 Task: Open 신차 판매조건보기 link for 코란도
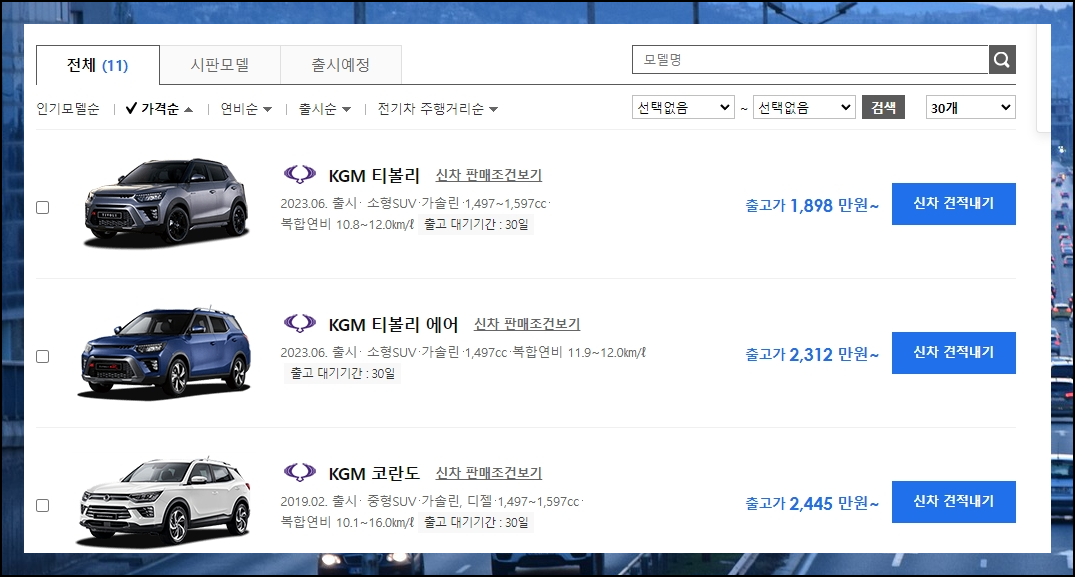[489, 474]
